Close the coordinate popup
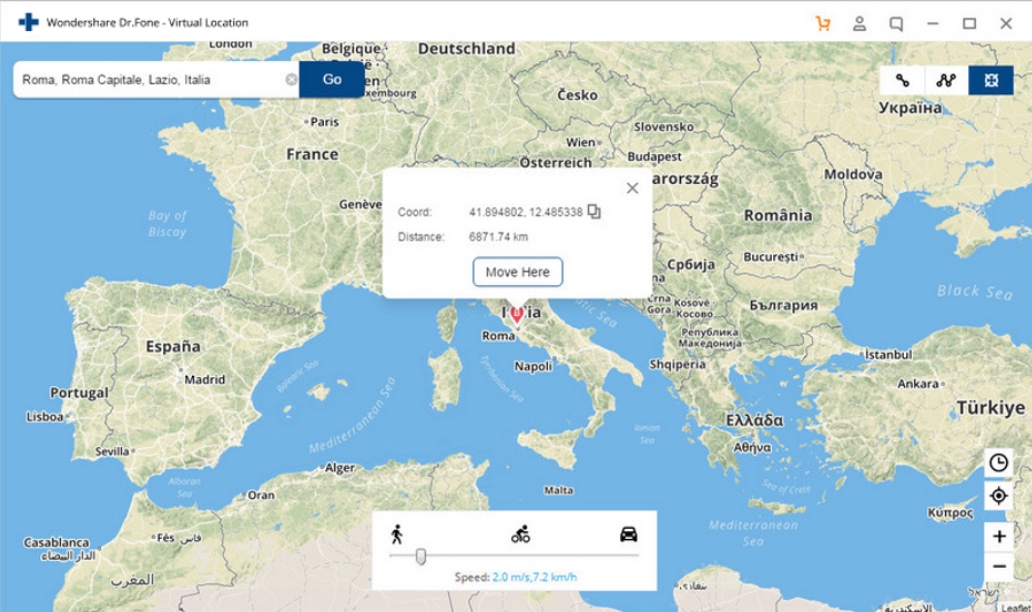This screenshot has width=1032, height=612. [x=632, y=188]
